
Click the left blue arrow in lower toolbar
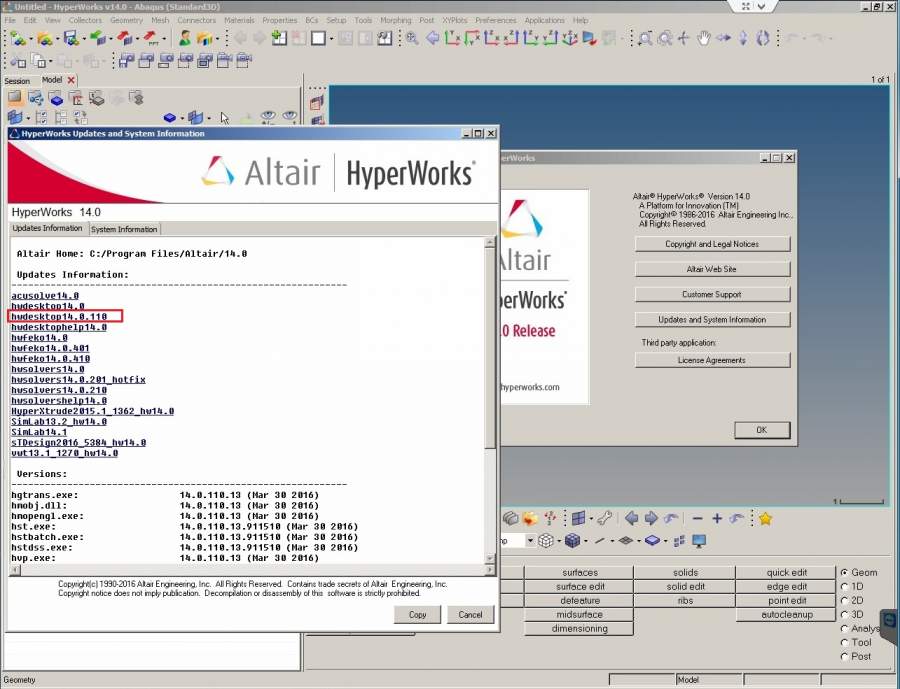631,518
